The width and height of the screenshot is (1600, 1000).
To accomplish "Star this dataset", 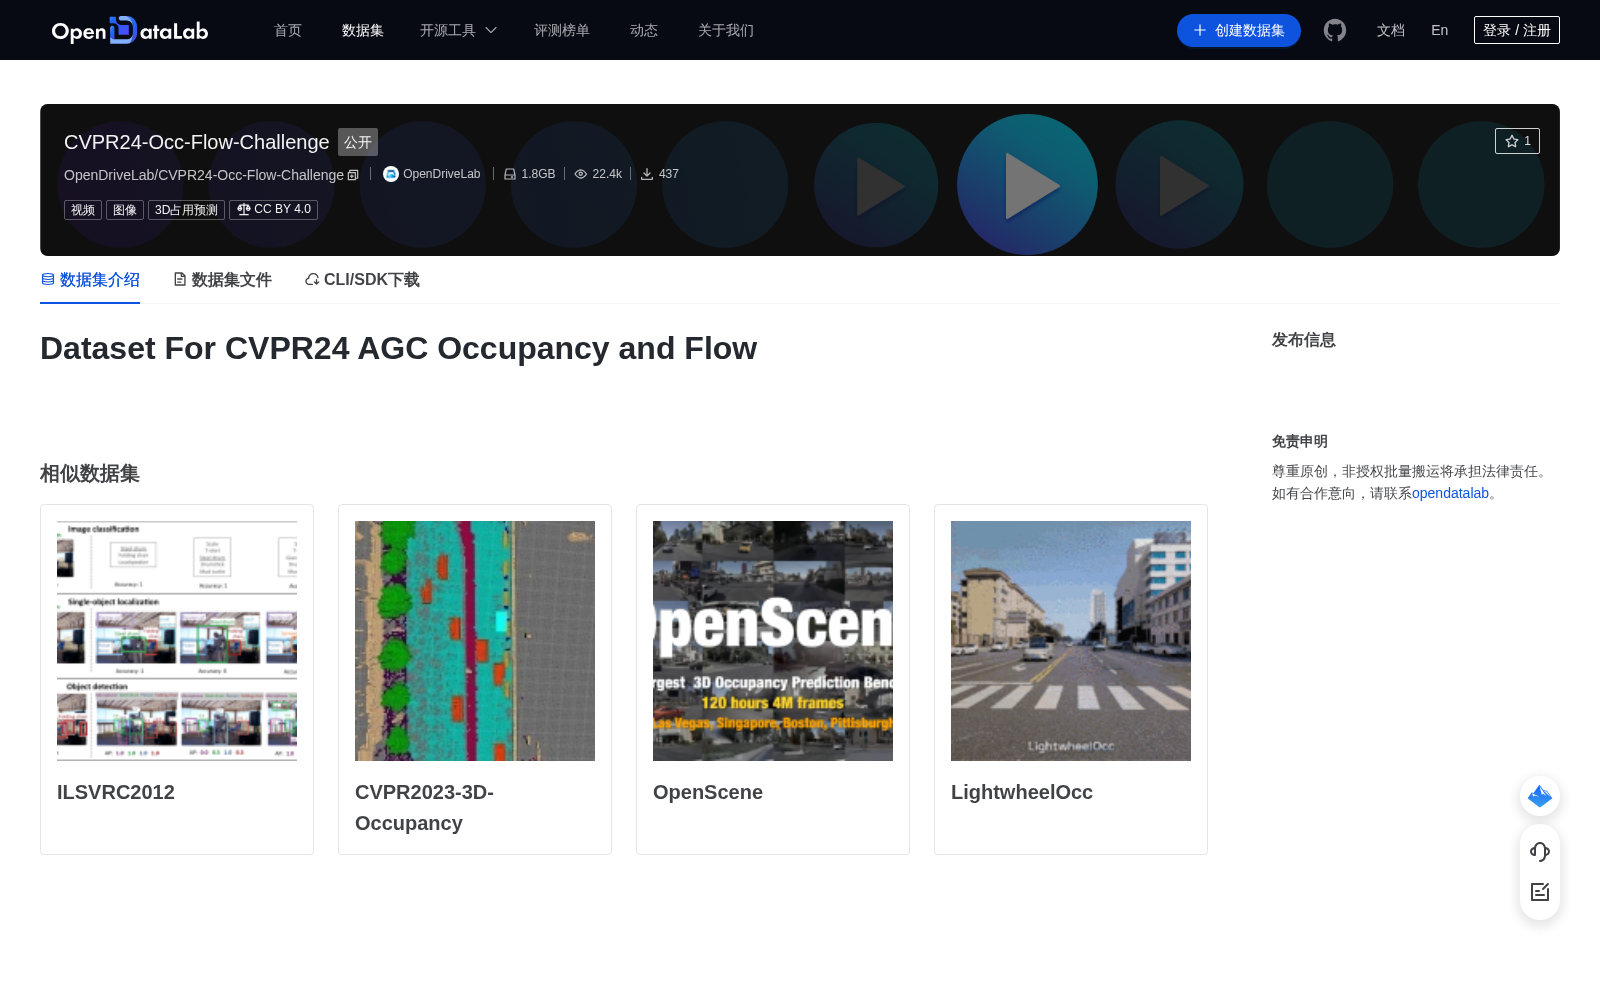I will click(1517, 141).
